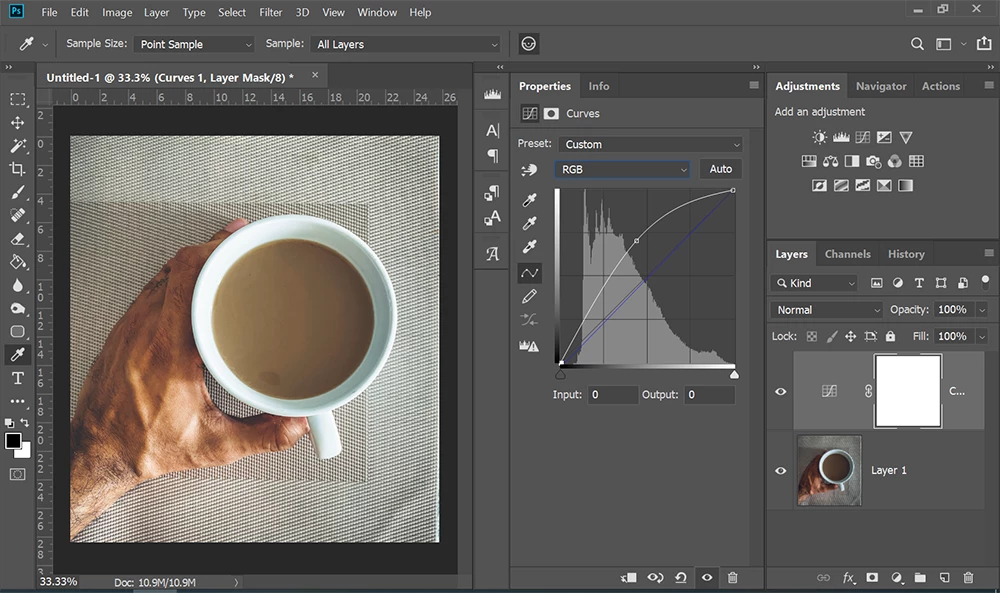Open the Image menu
Screen dimensions: 1000x593
[117, 12]
